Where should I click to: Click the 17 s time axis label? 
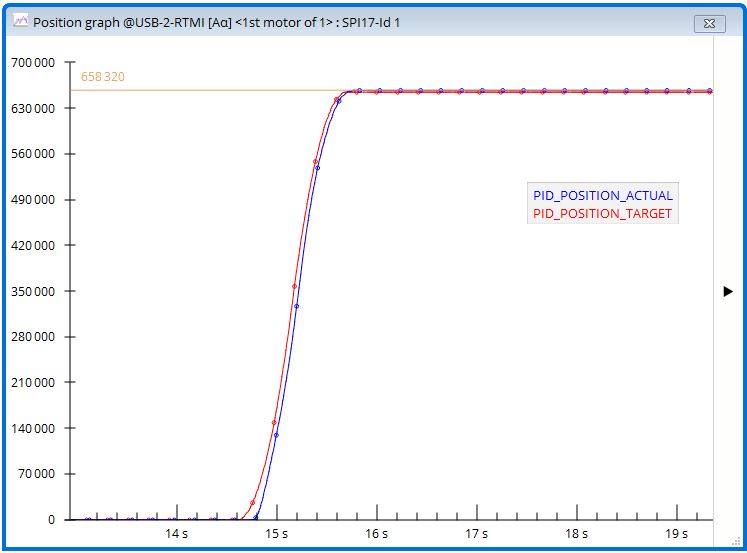tap(477, 533)
